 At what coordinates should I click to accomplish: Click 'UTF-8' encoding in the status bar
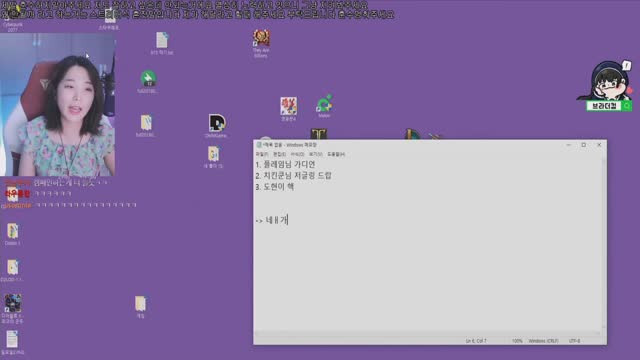click(574, 341)
